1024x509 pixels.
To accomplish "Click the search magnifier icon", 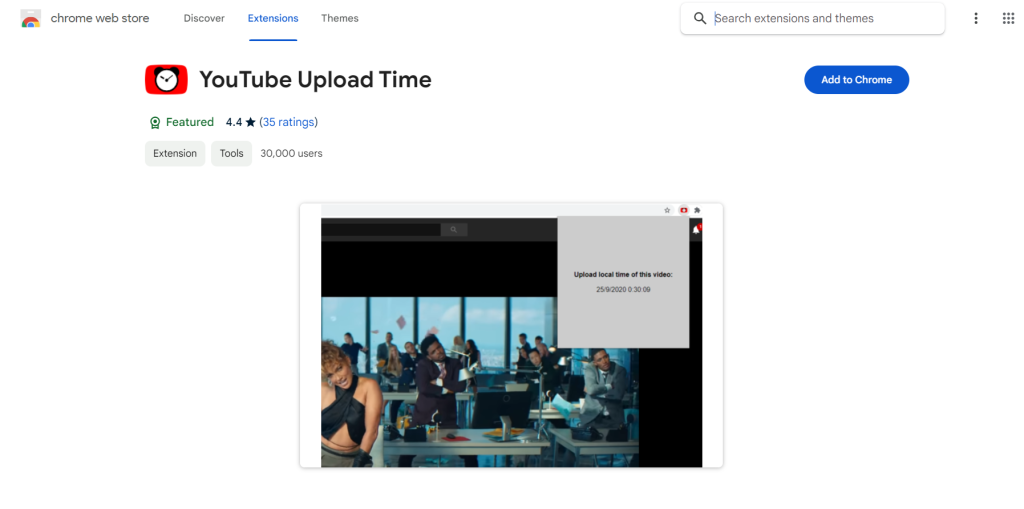I will (x=700, y=18).
